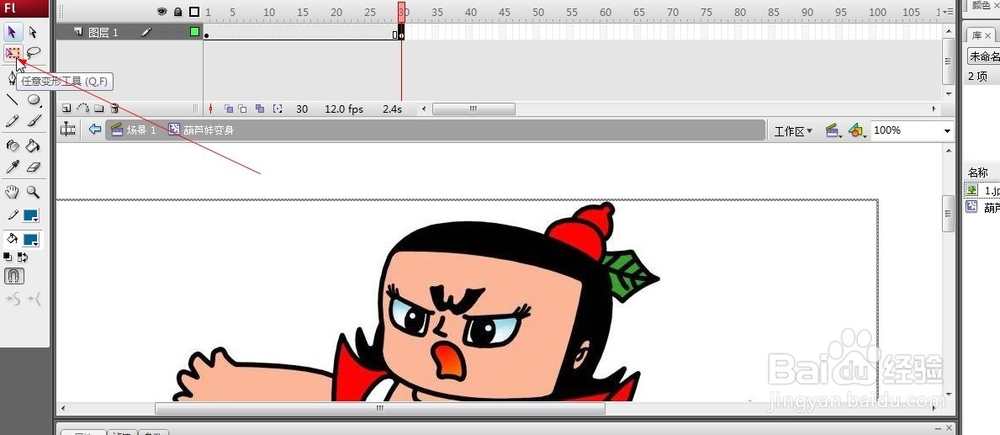This screenshot has width=1000, height=435.
Task: Click the edit multiple frames icon
Action: (260, 109)
